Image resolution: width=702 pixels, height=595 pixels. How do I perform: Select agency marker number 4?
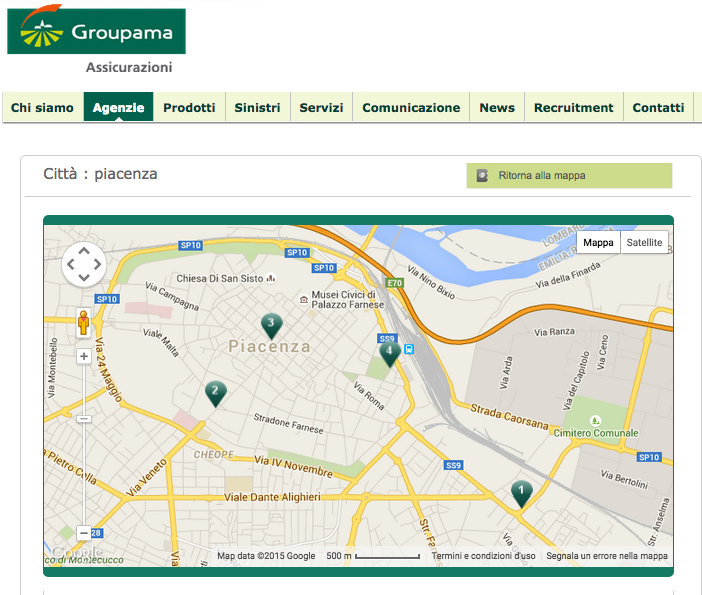click(x=390, y=355)
